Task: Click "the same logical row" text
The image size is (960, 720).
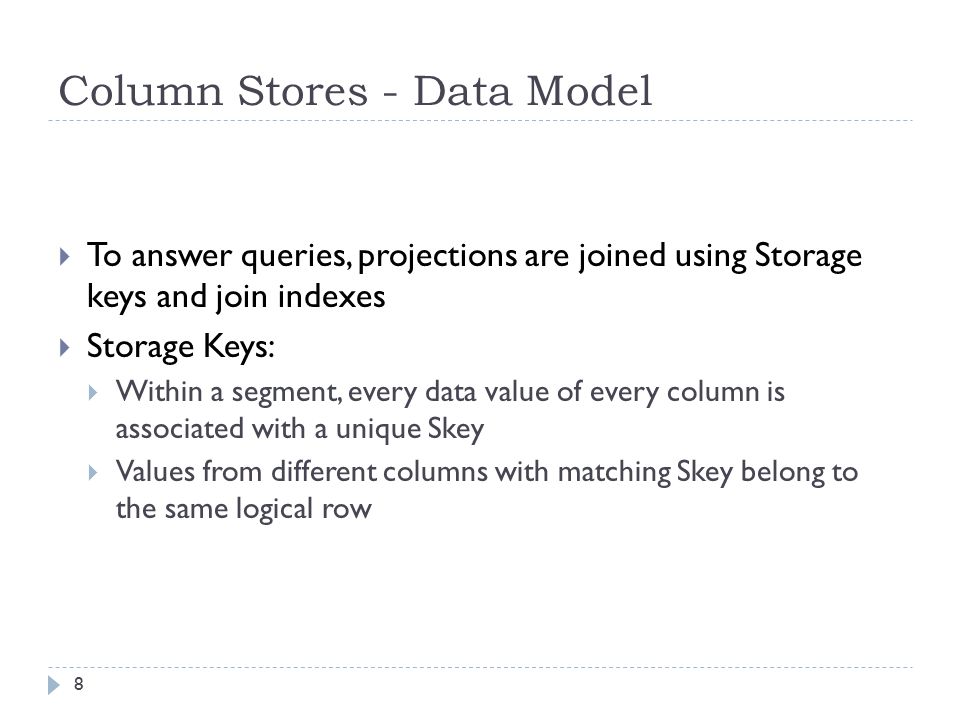Action: click(x=244, y=509)
